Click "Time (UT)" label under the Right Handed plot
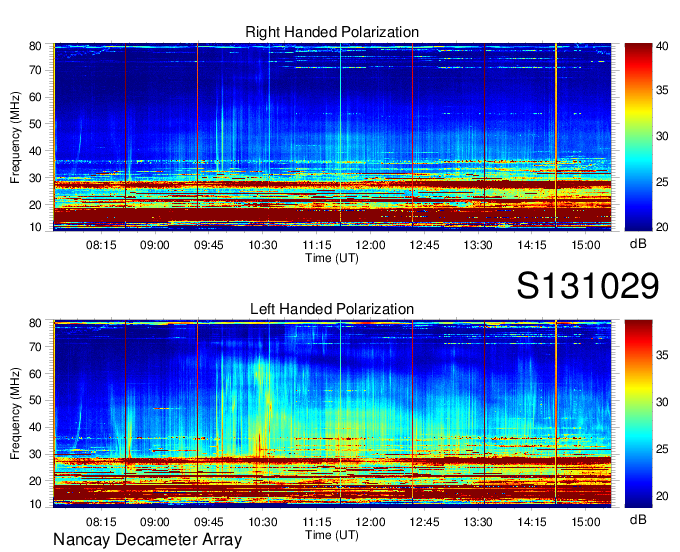This screenshot has height=552, width=680. tap(332, 258)
